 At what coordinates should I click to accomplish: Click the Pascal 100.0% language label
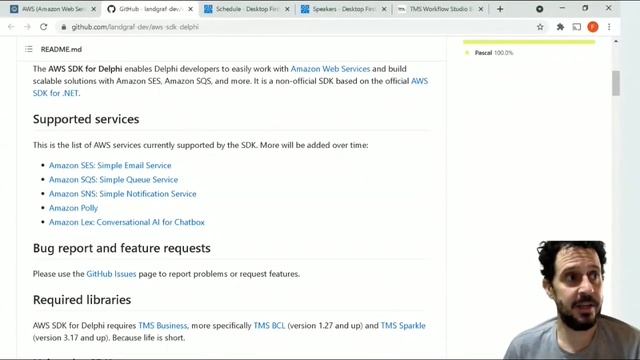[x=493, y=53]
